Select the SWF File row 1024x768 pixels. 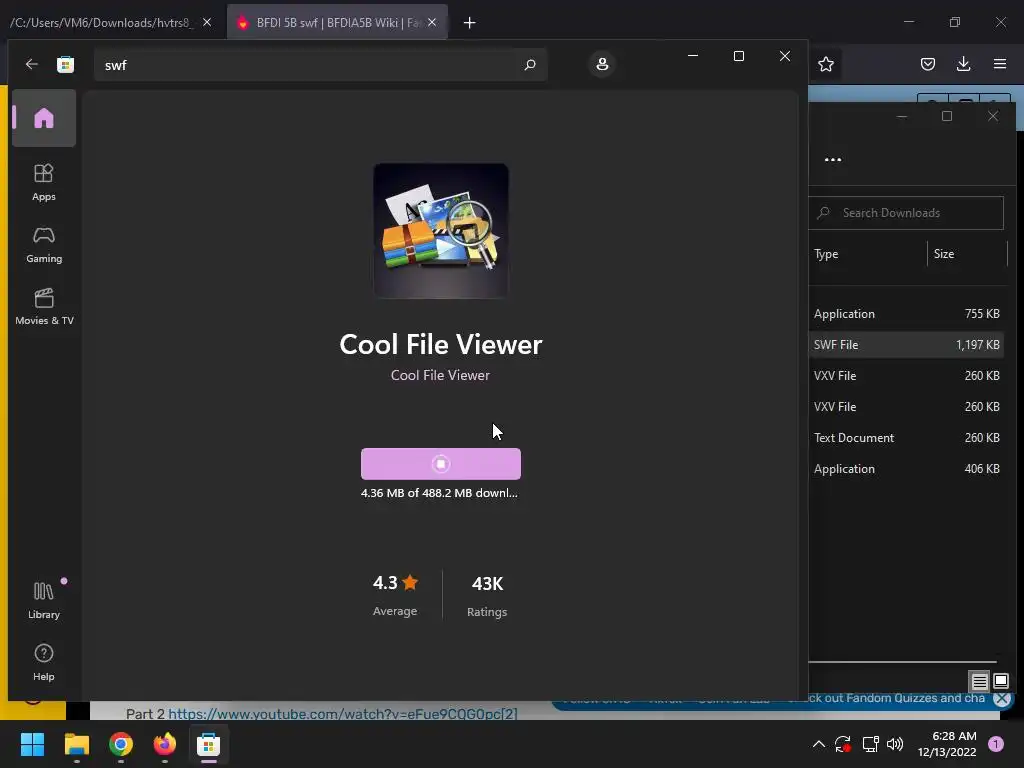click(x=906, y=345)
